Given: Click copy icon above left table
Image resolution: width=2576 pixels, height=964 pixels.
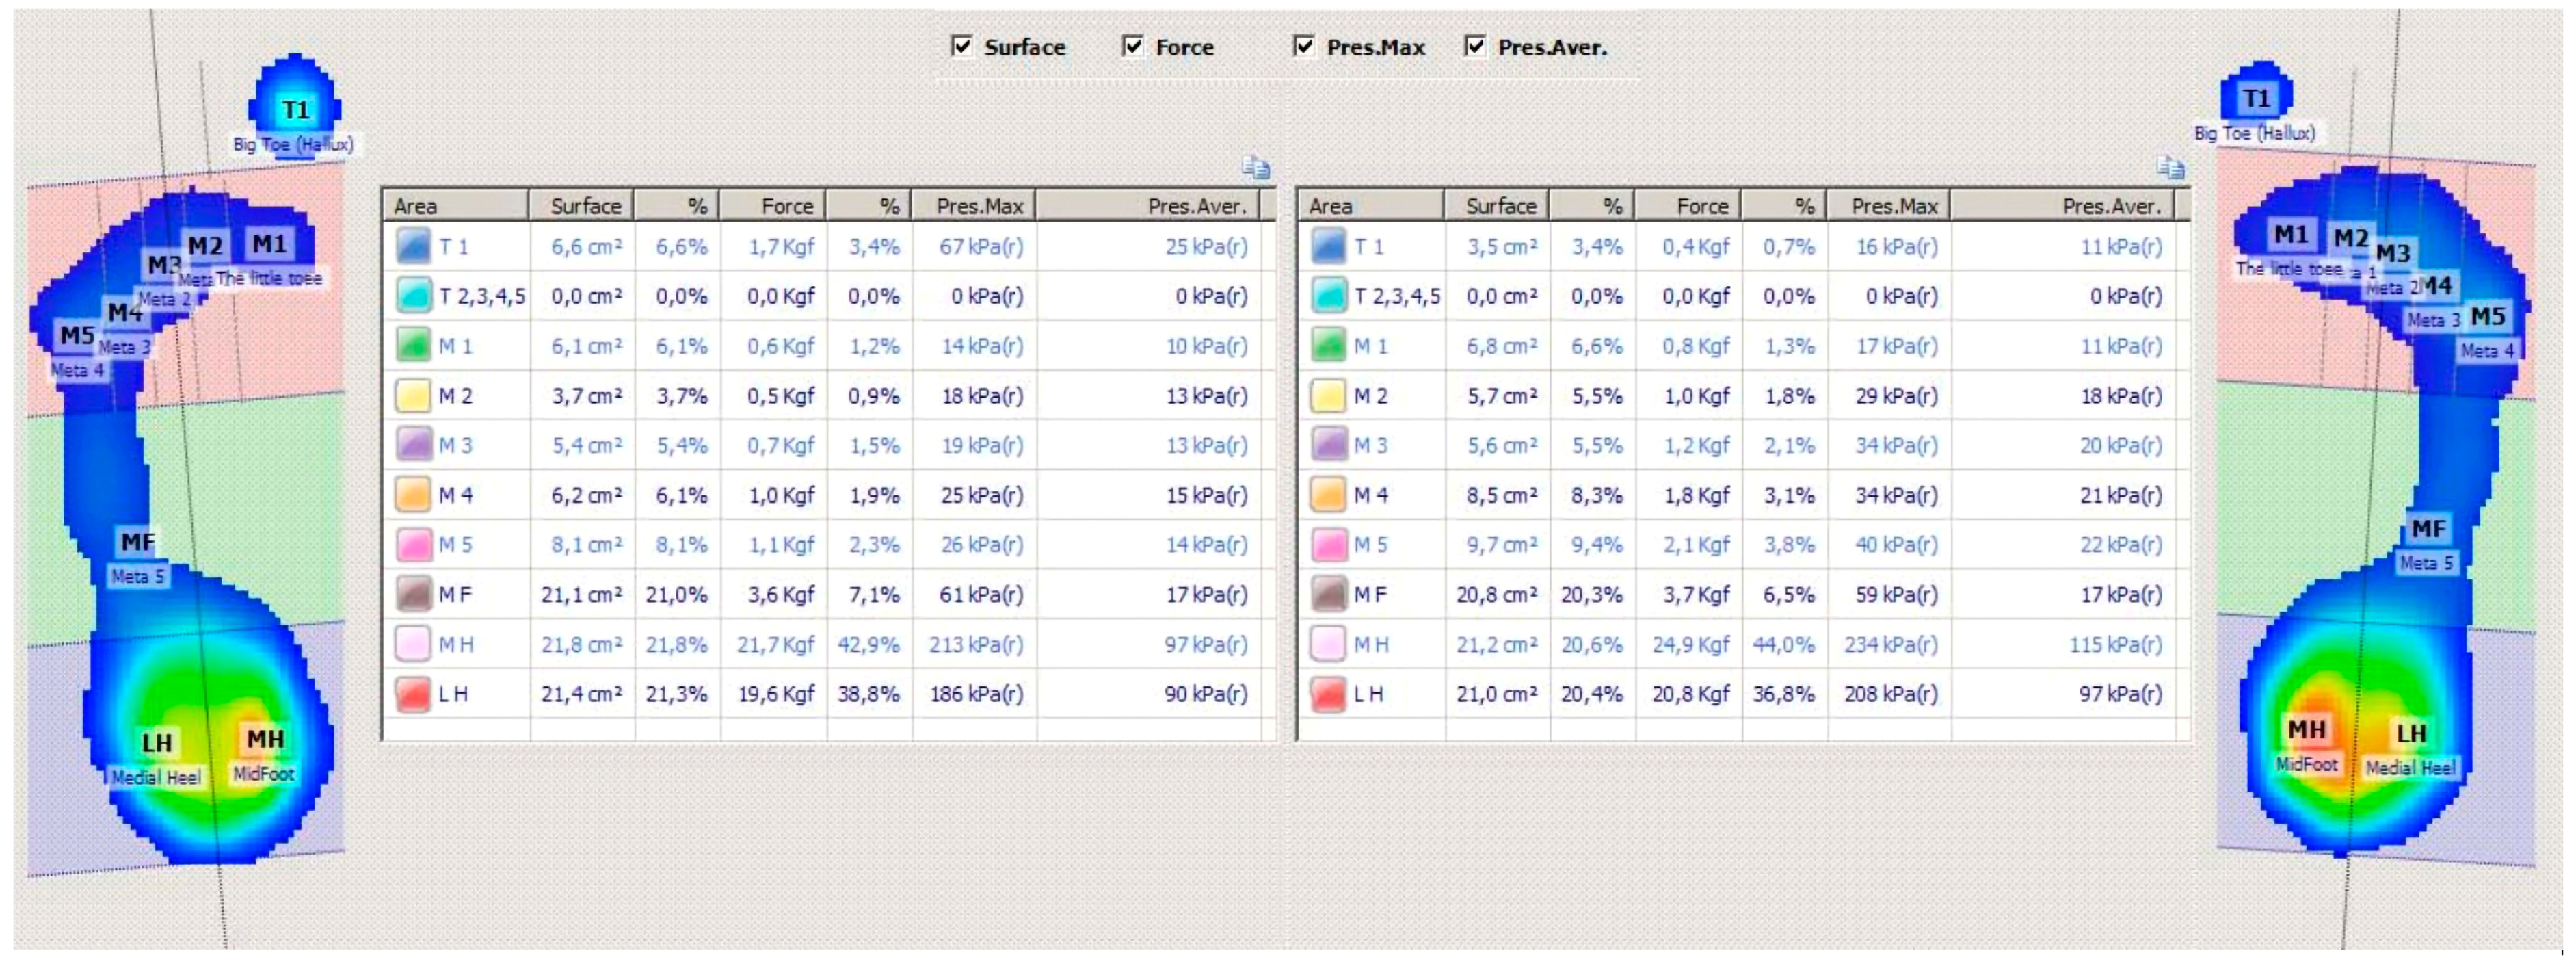Looking at the screenshot, I should click(x=1255, y=168).
